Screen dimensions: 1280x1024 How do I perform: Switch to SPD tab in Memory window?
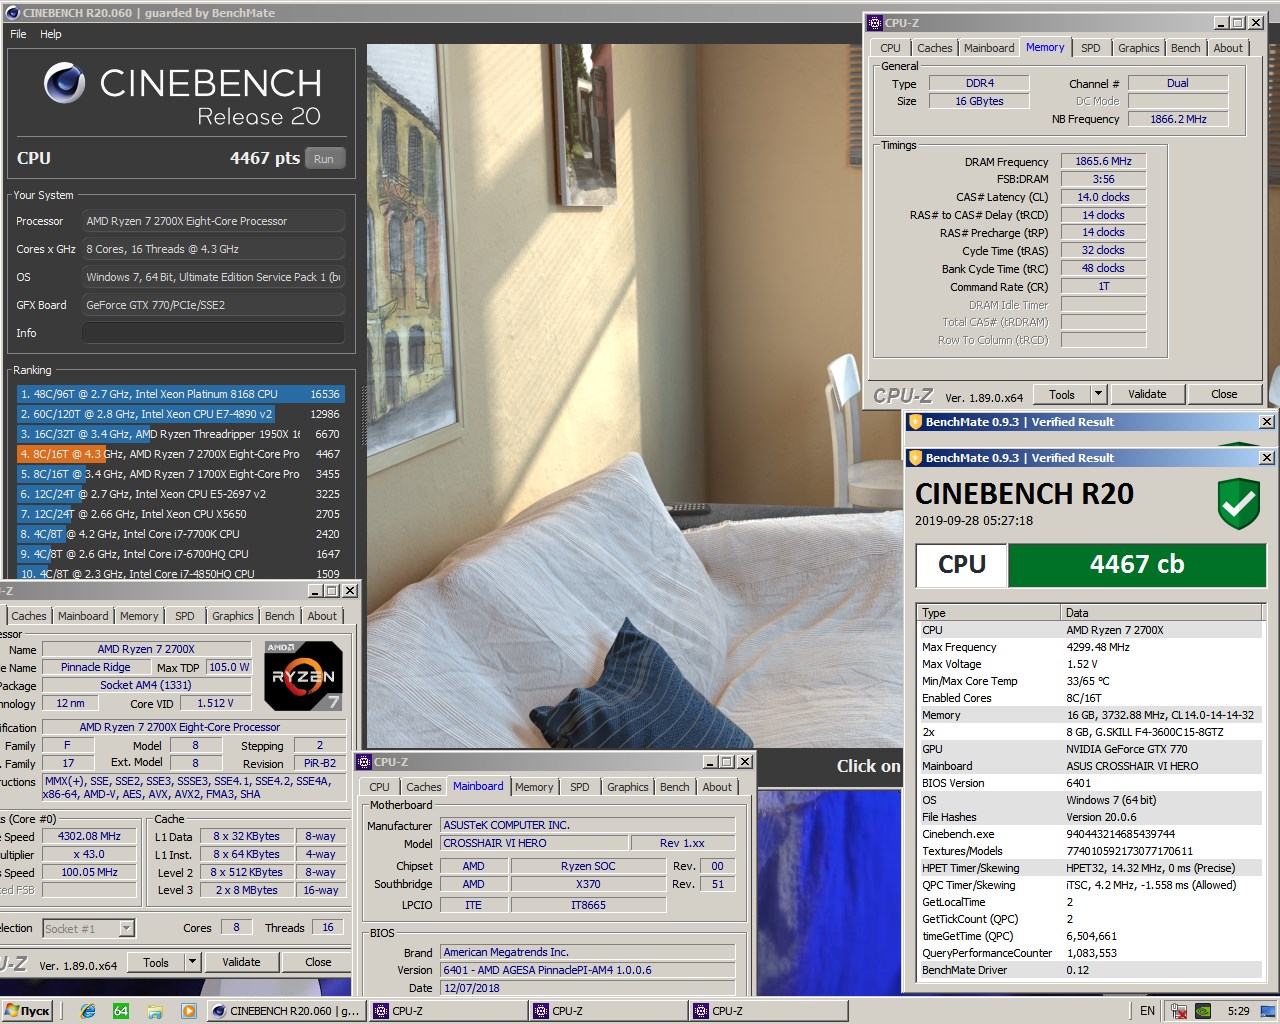click(1091, 48)
